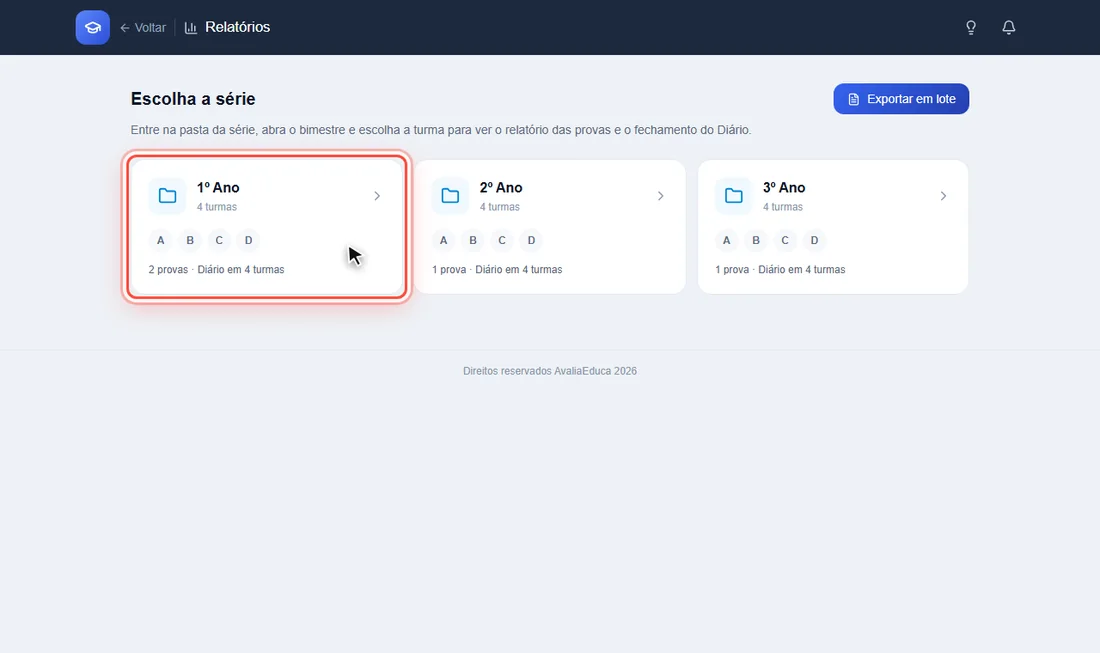Select turma A under 3º Ano
The image size is (1100, 653).
[x=727, y=241]
